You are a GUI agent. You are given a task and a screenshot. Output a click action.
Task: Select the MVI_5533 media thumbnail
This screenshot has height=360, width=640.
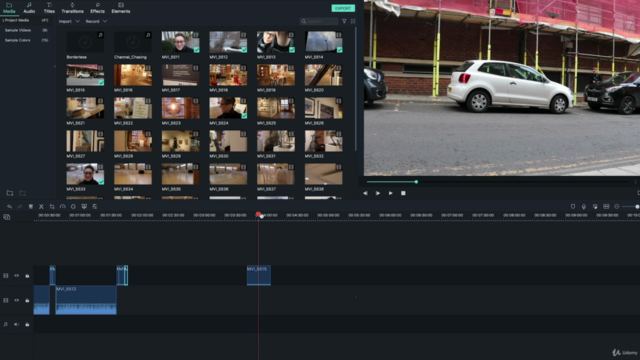85,174
